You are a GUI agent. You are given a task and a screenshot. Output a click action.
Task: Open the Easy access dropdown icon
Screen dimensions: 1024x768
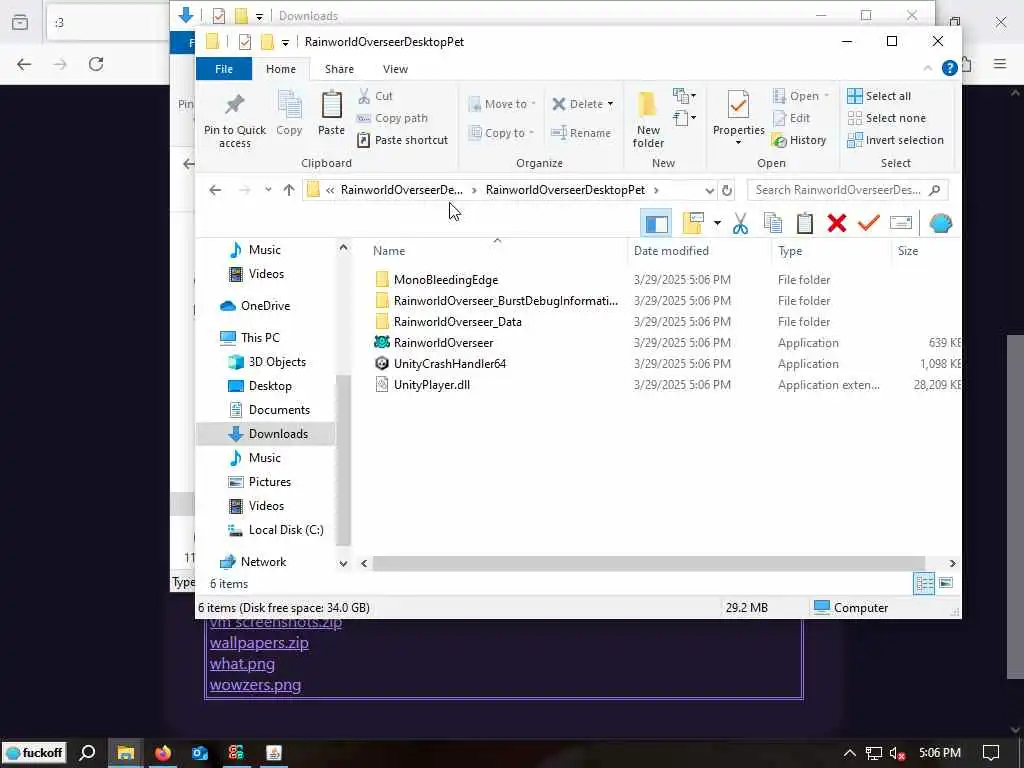pos(684,118)
